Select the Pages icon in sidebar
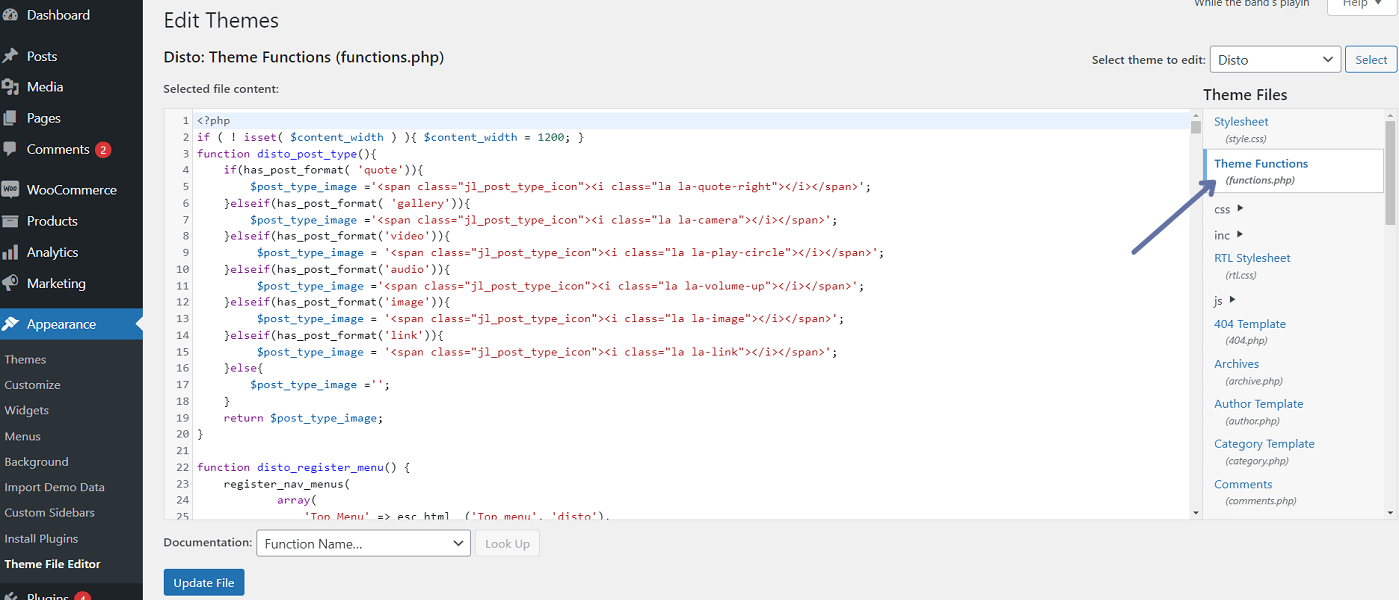The height and width of the screenshot is (600, 1399). [10, 118]
